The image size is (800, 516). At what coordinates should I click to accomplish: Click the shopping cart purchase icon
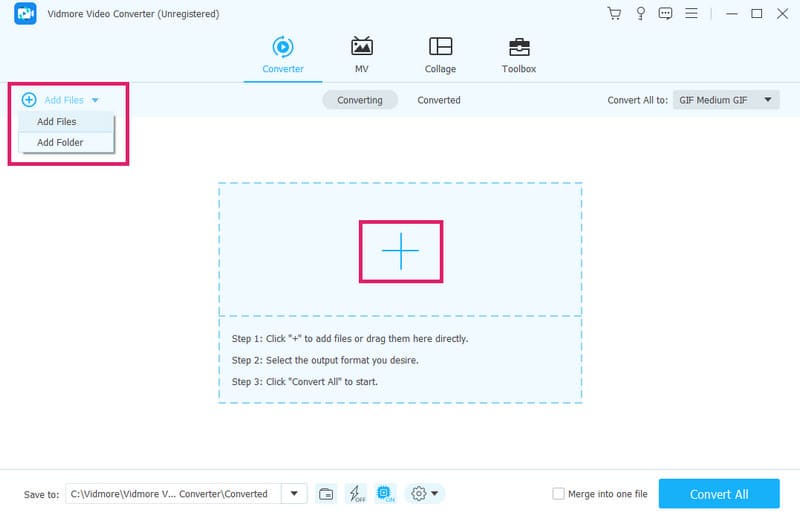coord(614,14)
